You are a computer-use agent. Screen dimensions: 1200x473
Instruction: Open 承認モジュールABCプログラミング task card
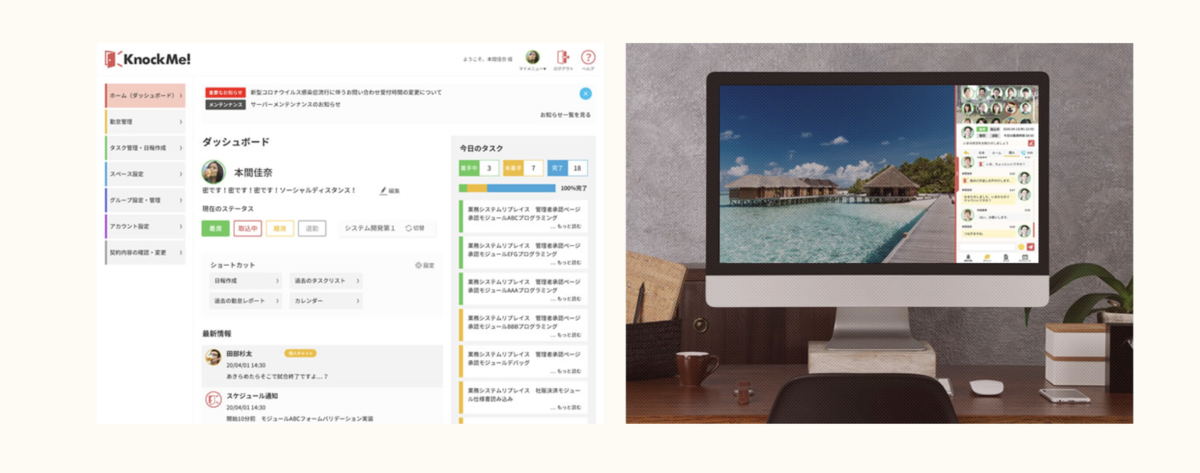(523, 217)
